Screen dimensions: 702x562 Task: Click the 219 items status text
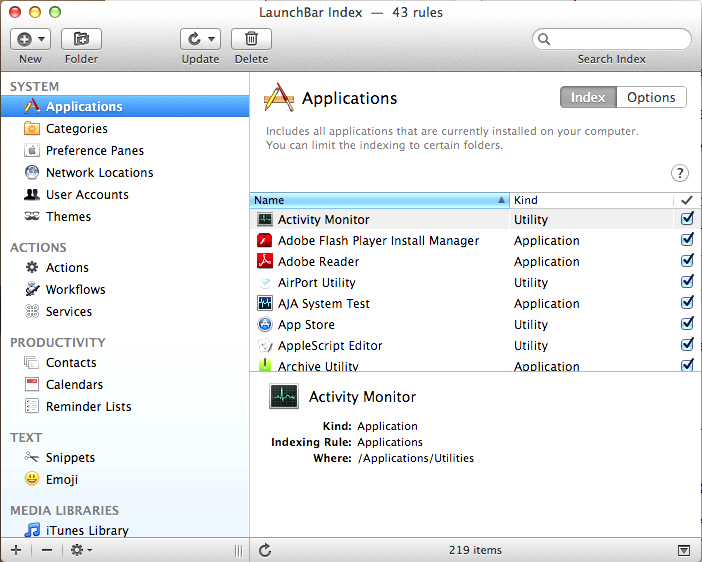[475, 550]
